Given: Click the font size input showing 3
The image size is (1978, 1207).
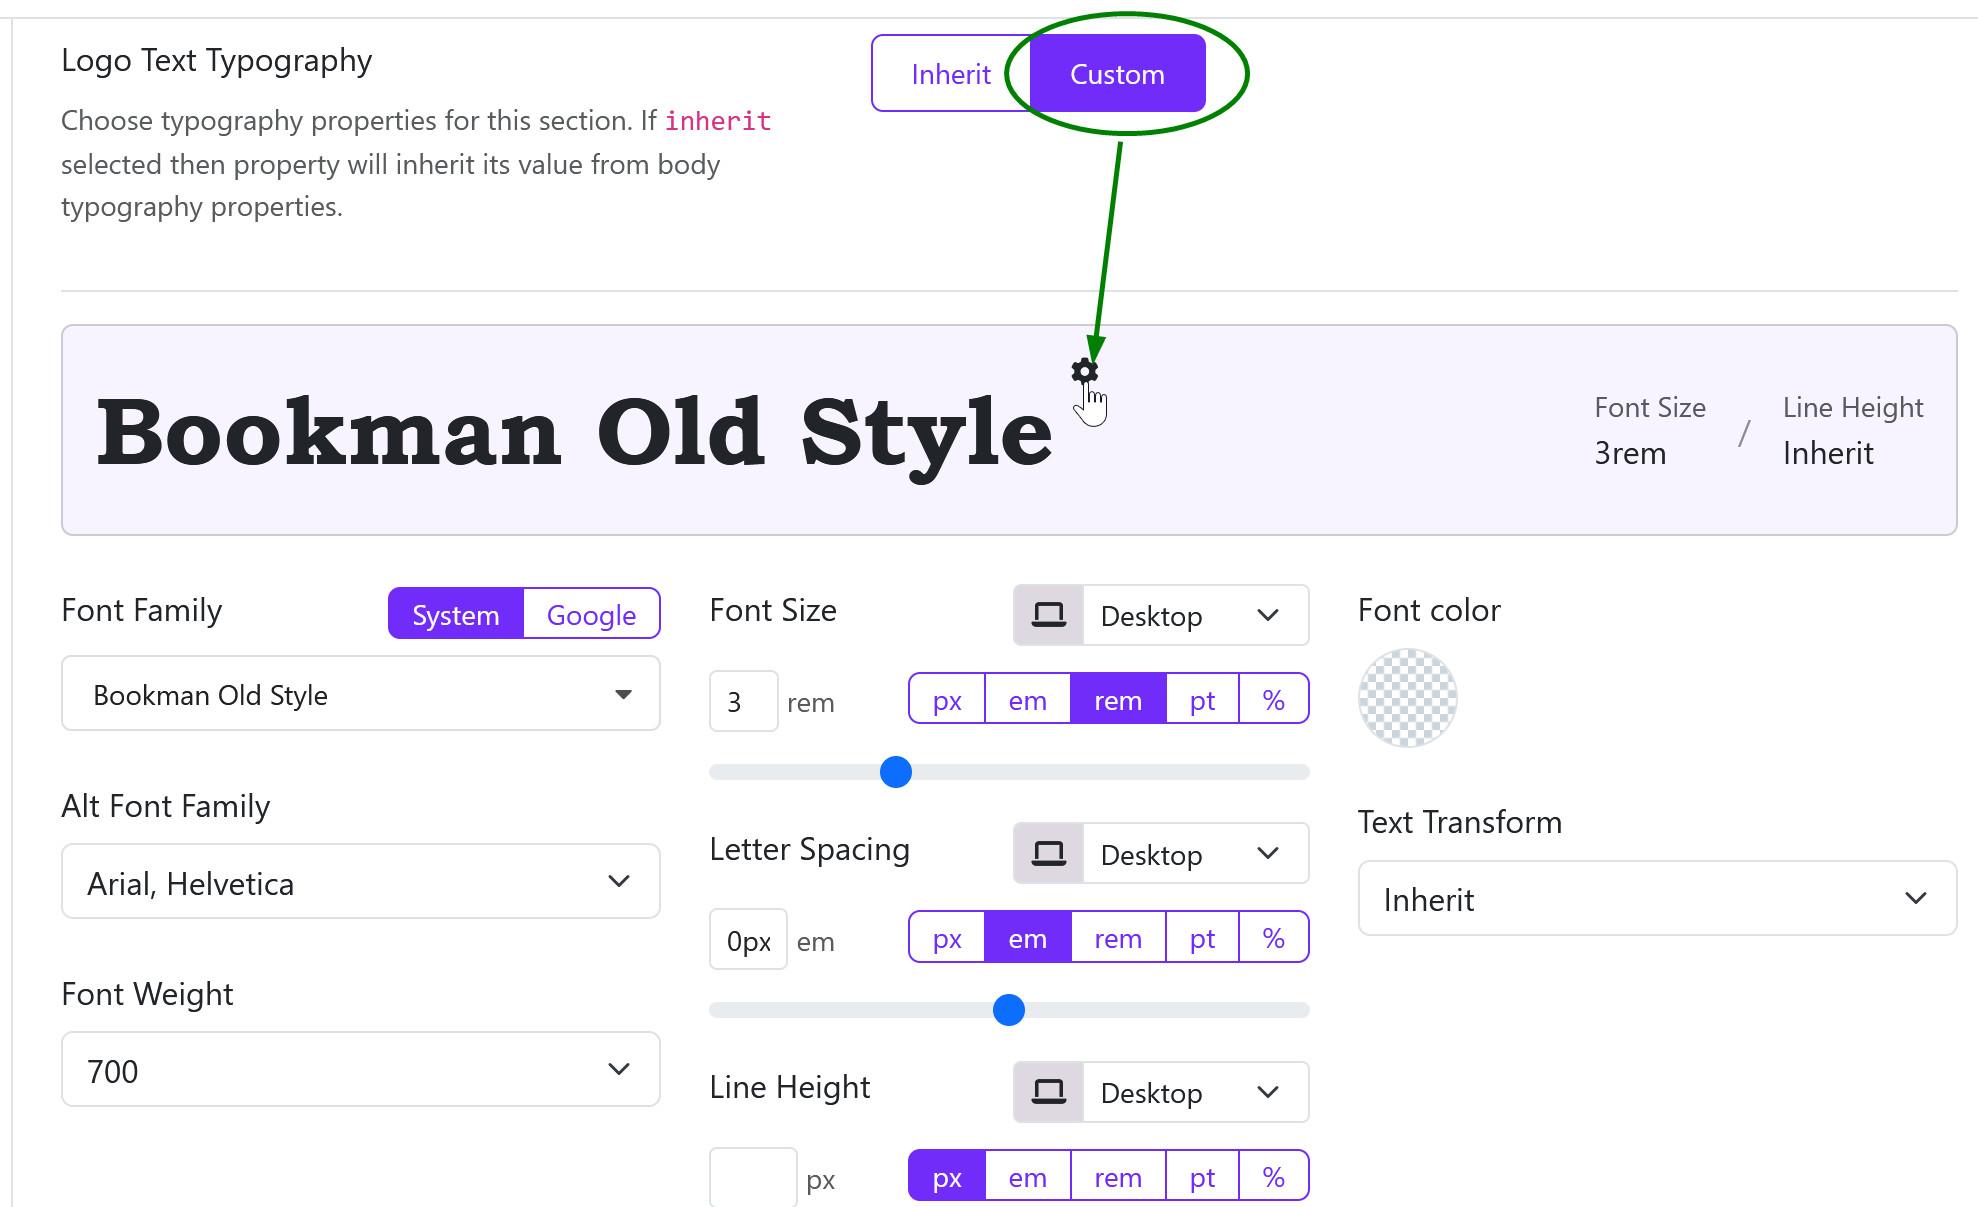Looking at the screenshot, I should [x=742, y=701].
